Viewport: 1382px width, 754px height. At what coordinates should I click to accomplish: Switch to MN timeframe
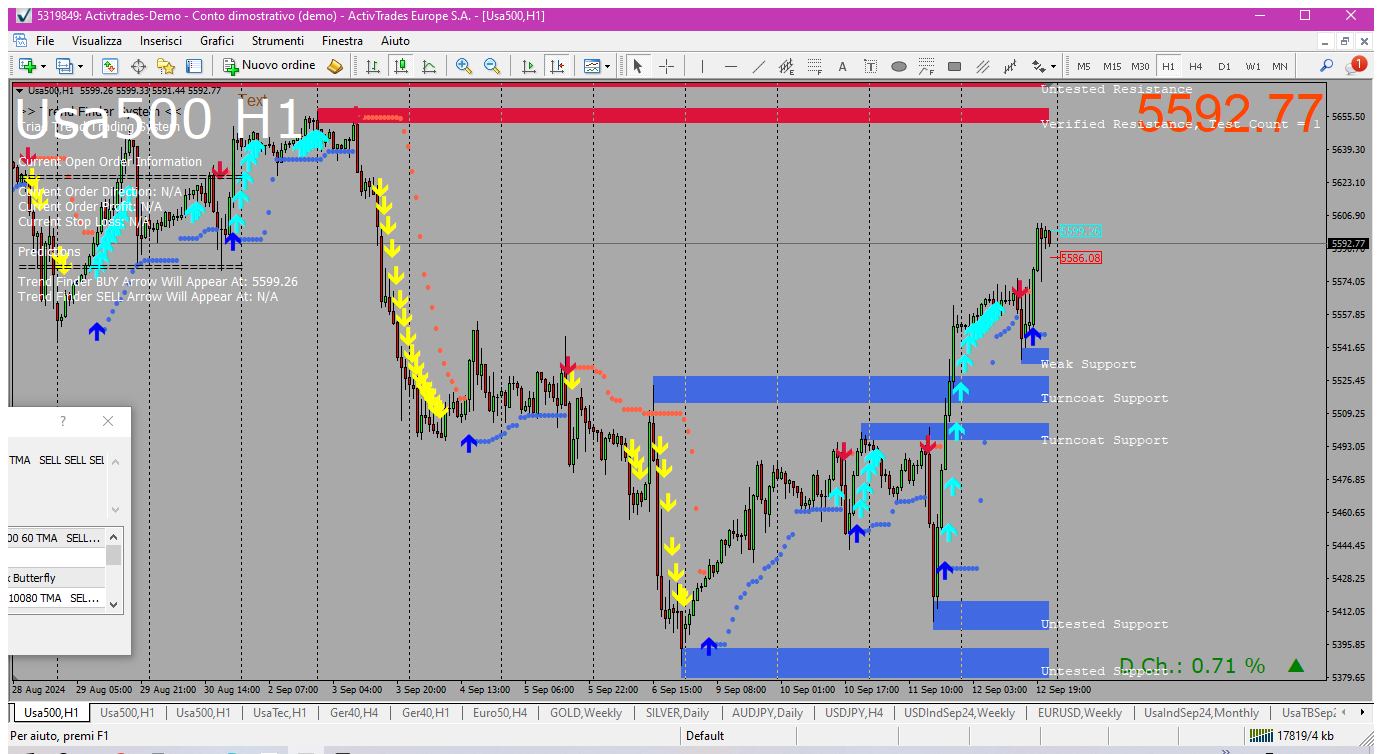click(1280, 66)
